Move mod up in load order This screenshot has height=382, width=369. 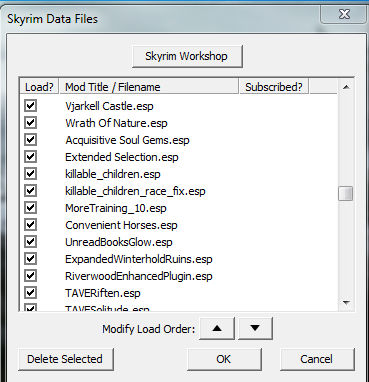tap(217, 328)
